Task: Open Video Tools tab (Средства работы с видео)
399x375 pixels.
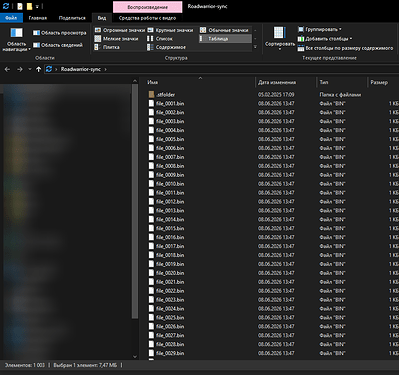Action: 147,18
